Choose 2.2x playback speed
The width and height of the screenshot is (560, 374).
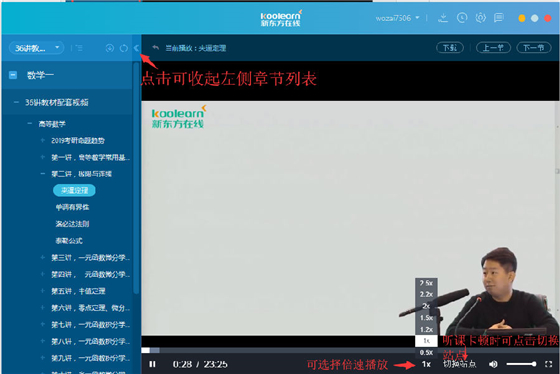pyautogui.click(x=426, y=294)
